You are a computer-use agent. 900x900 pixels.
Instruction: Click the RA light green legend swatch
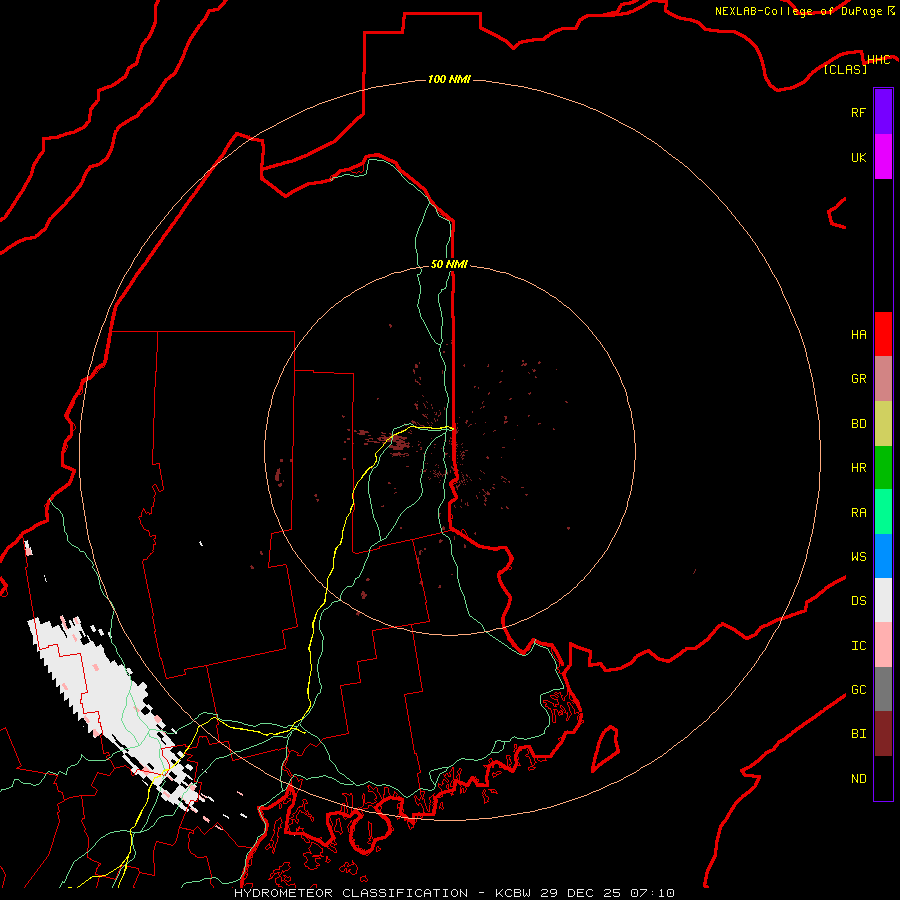point(883,512)
